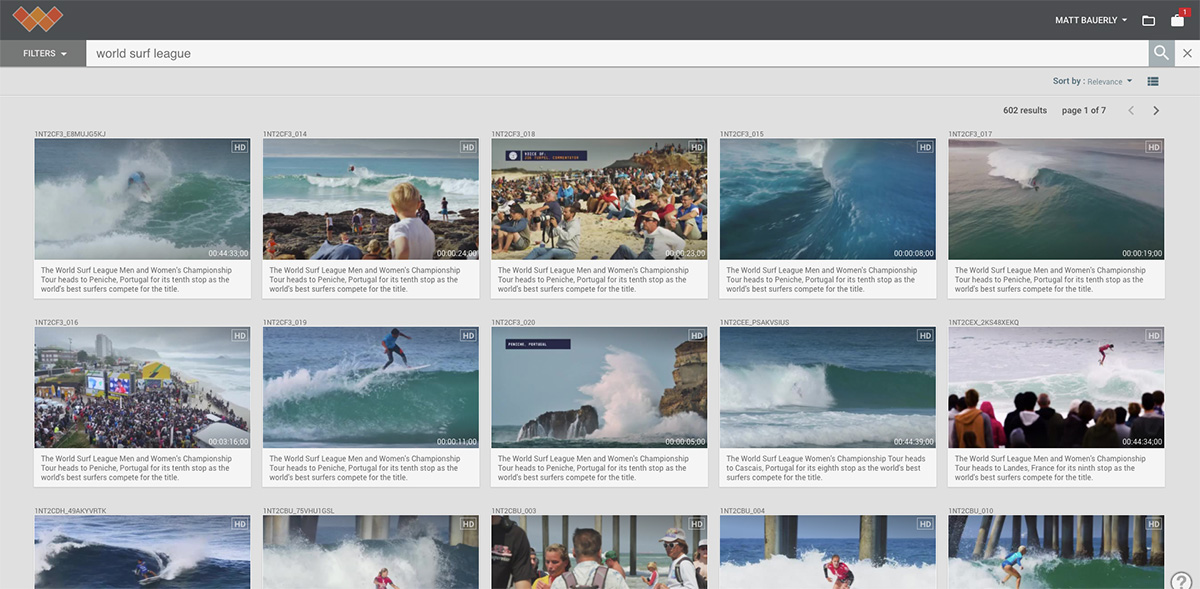The height and width of the screenshot is (589, 1200).
Task: Open thumbnail for clip 1NT2CBU_003
Action: coord(599,552)
